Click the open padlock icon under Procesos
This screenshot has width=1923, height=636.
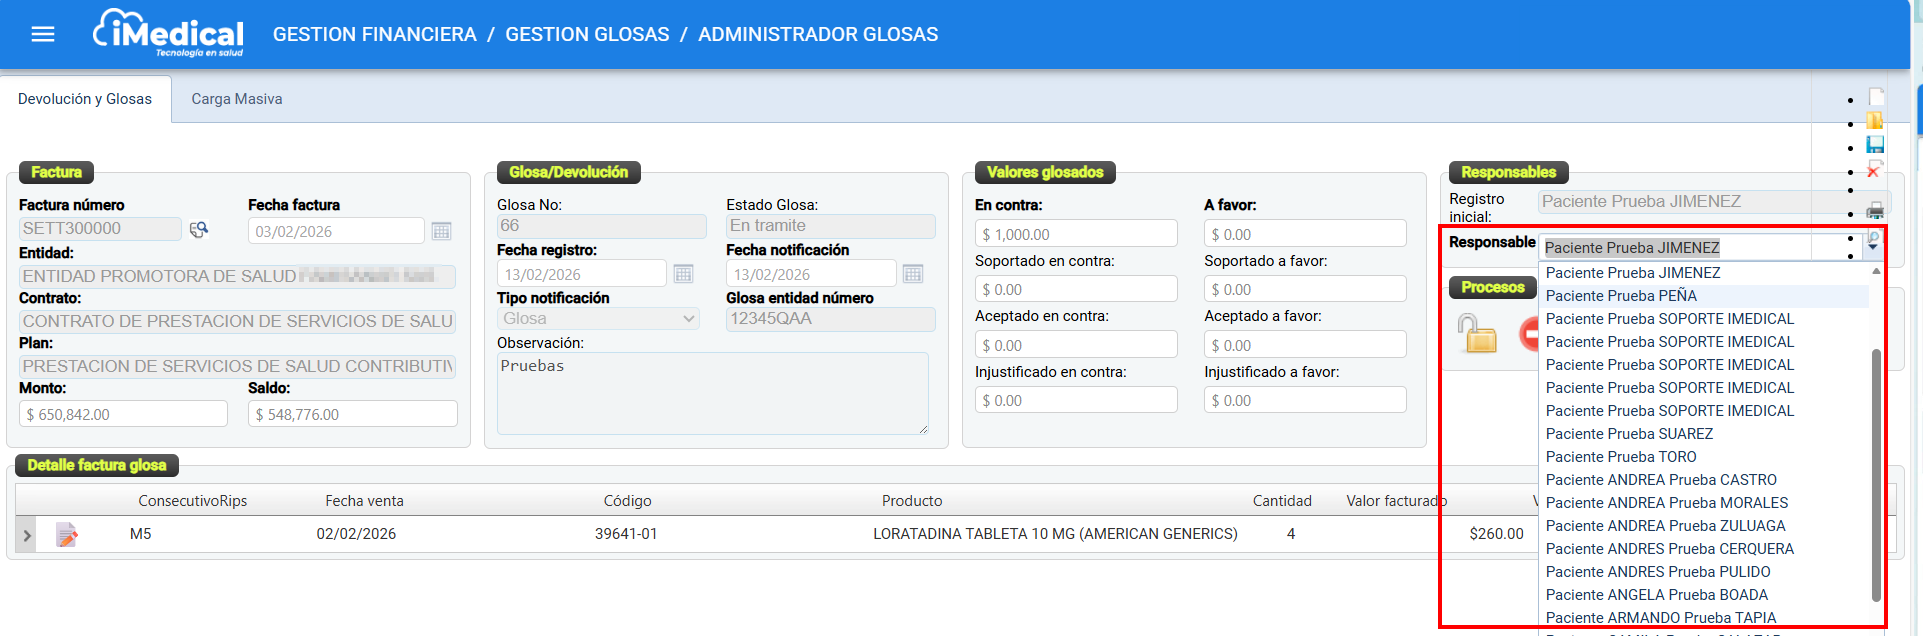coord(1477,334)
